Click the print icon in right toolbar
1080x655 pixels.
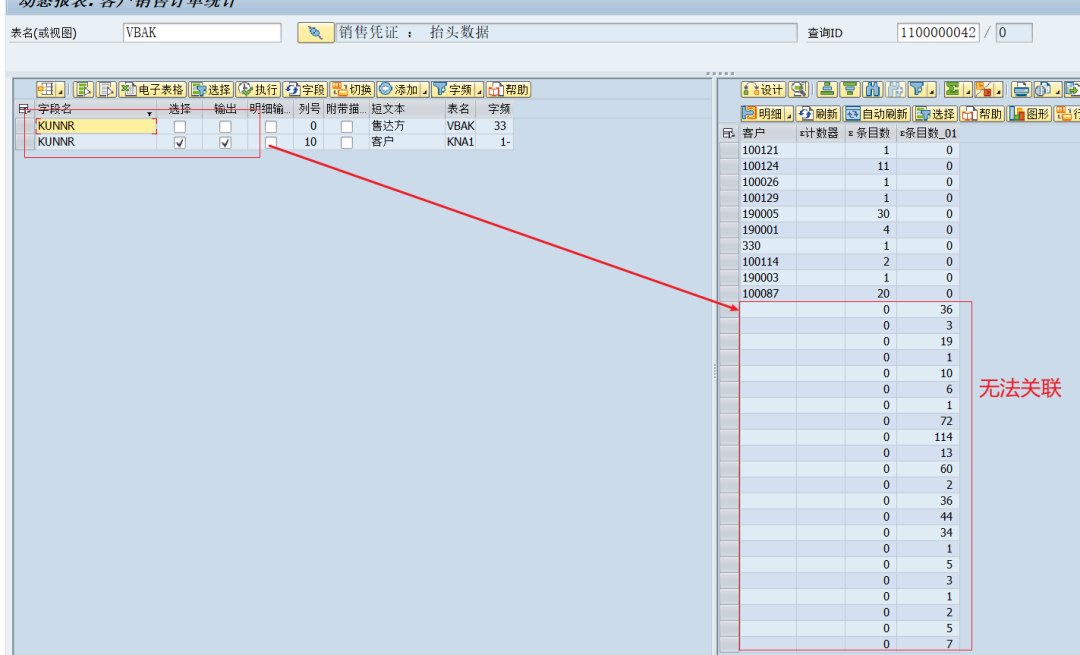tap(1021, 90)
